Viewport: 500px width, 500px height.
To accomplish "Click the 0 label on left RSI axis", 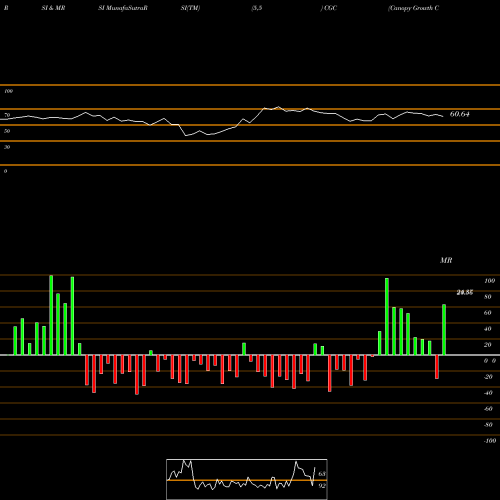I will (5, 171).
